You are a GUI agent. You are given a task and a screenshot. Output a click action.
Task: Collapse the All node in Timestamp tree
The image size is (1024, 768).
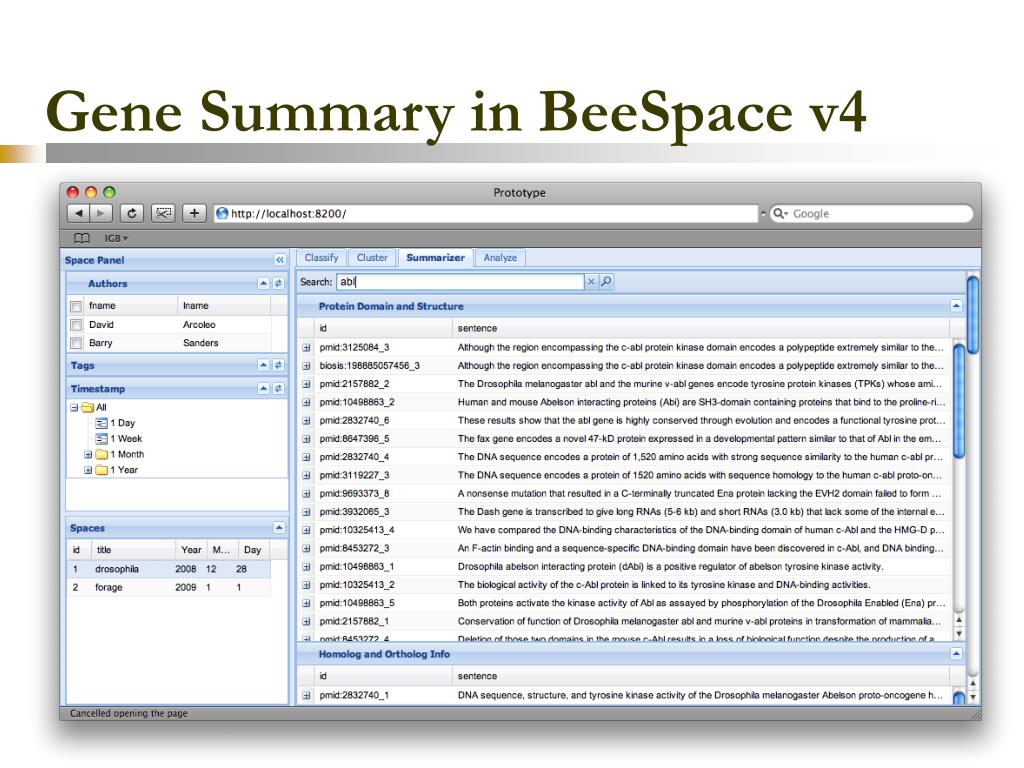point(74,408)
